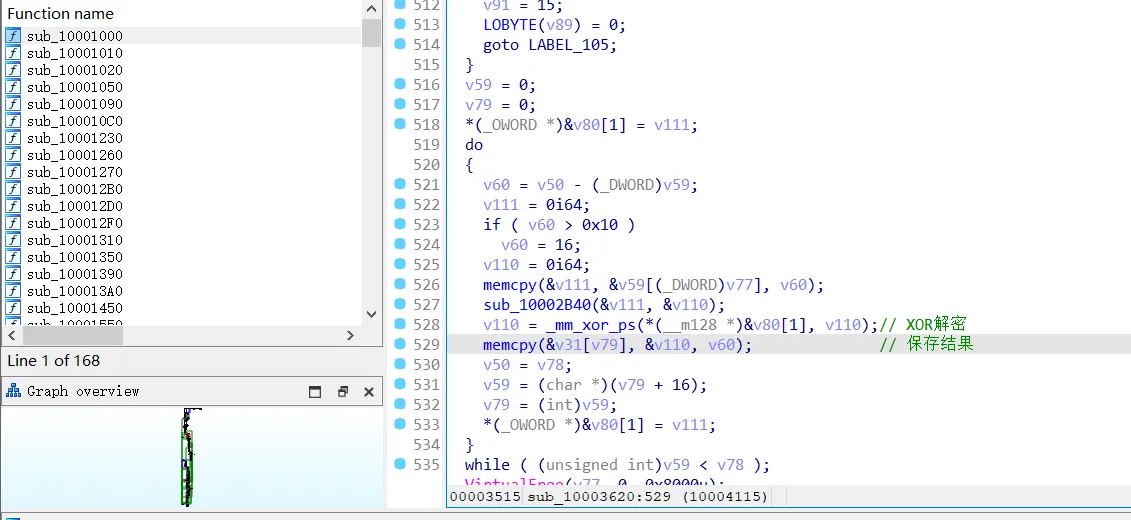Toggle breakpoint dot on line 528

(x=400, y=325)
